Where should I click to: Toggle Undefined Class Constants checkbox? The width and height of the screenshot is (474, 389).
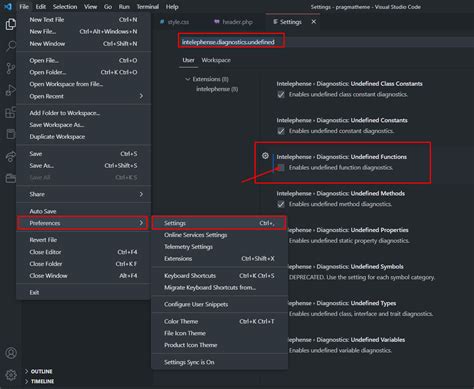[281, 95]
